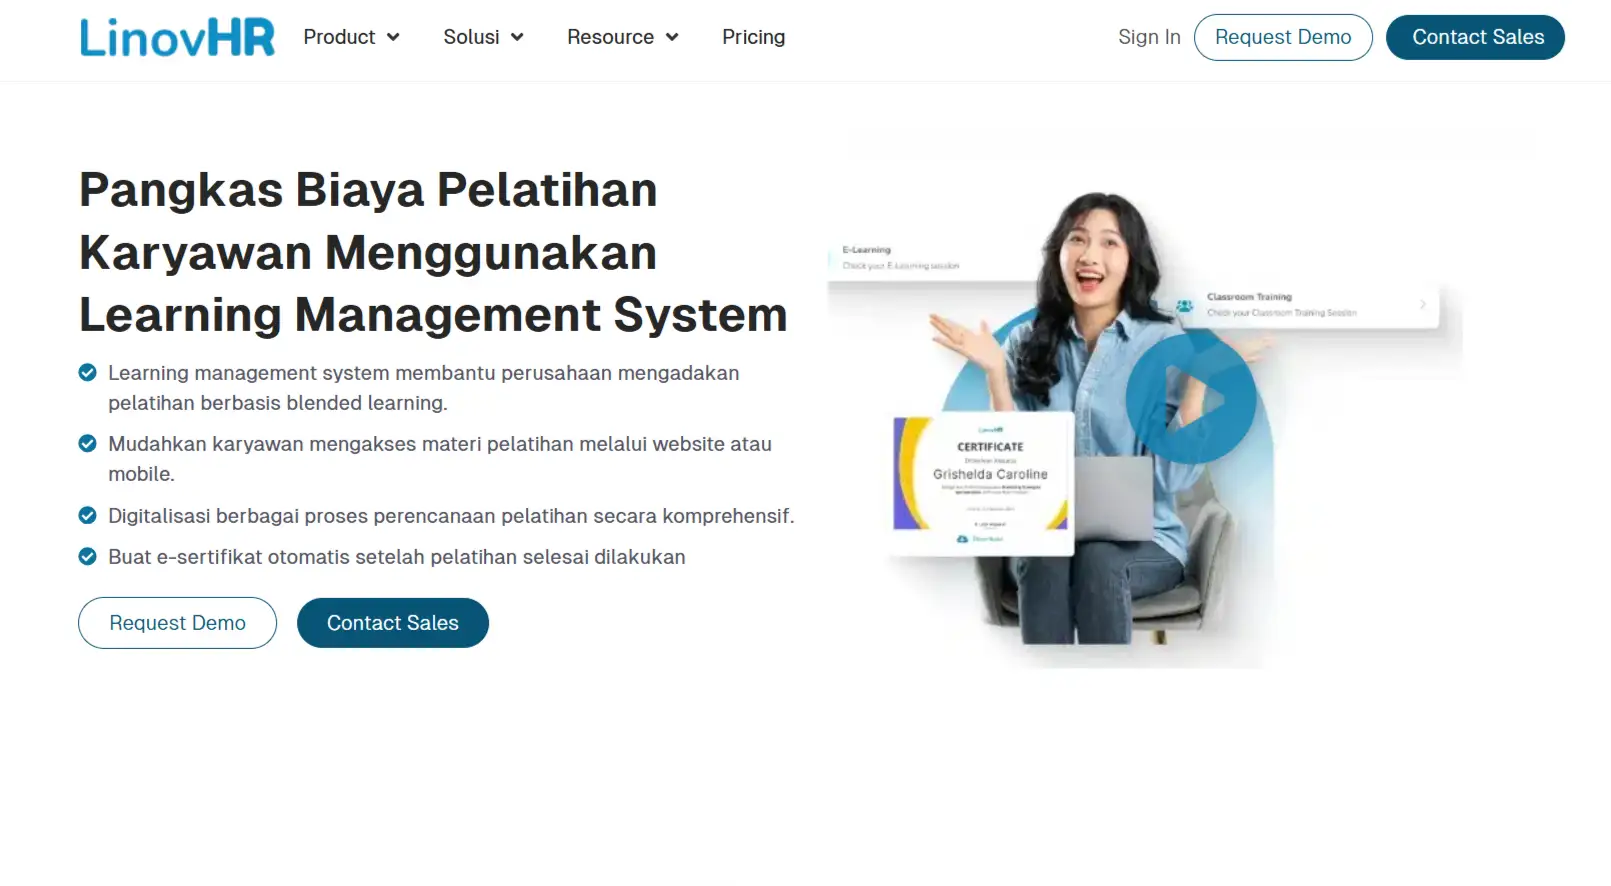Open the Product dropdown menu
The image size is (1611, 886).
(x=351, y=37)
